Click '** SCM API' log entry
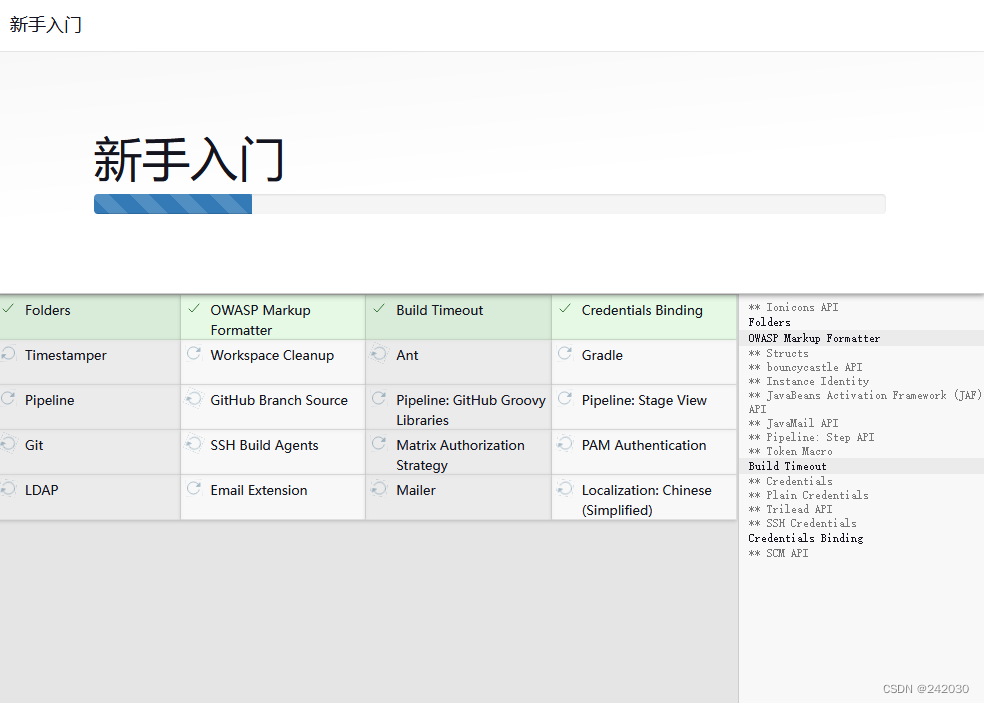This screenshot has height=703, width=984. (x=778, y=553)
